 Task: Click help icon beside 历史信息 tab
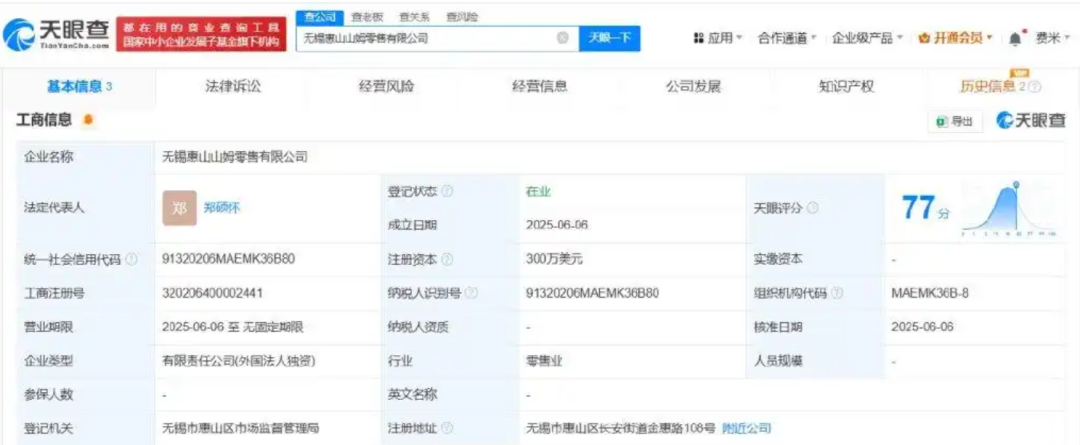pyautogui.click(x=1035, y=87)
